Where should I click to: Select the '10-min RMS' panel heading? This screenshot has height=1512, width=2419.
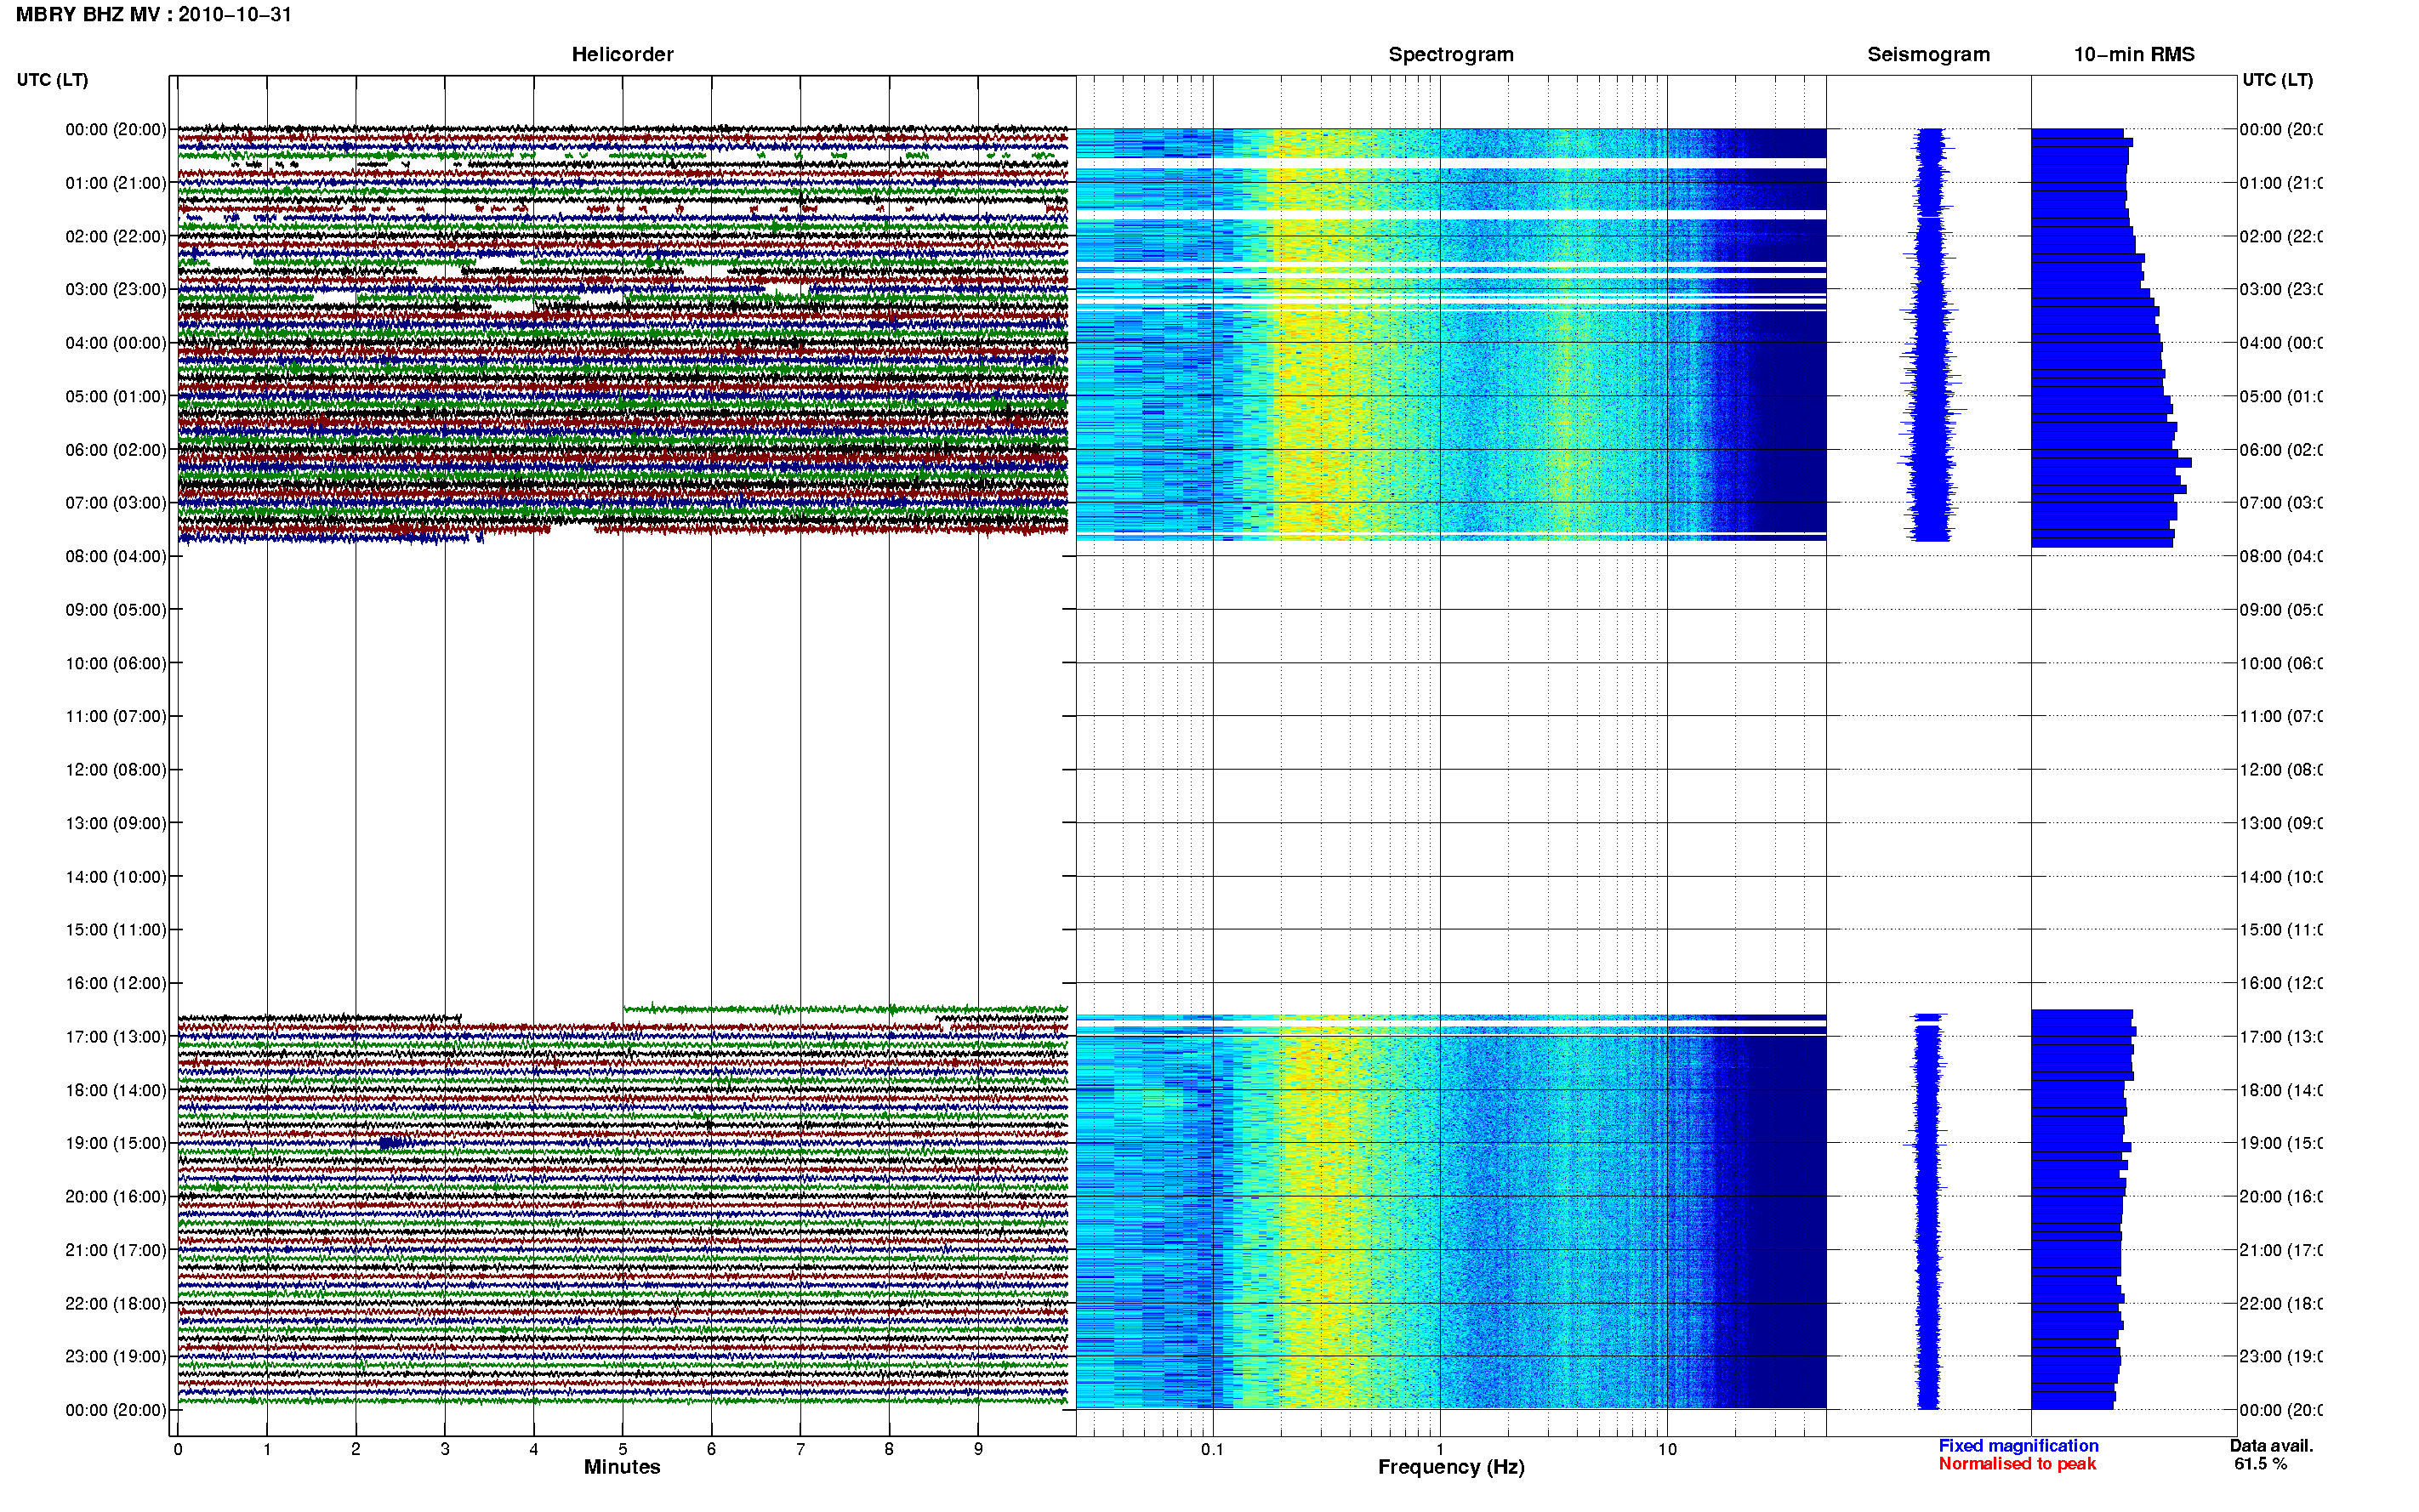click(2134, 54)
